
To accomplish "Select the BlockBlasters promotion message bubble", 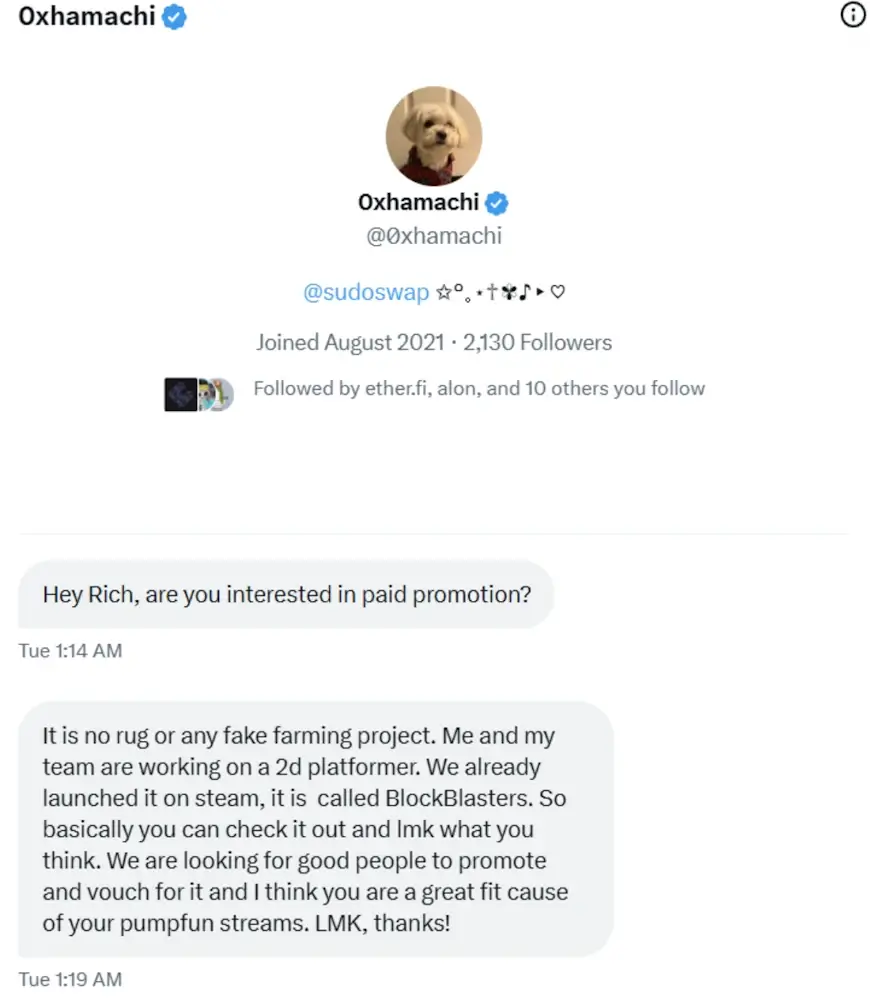I will 316,828.
